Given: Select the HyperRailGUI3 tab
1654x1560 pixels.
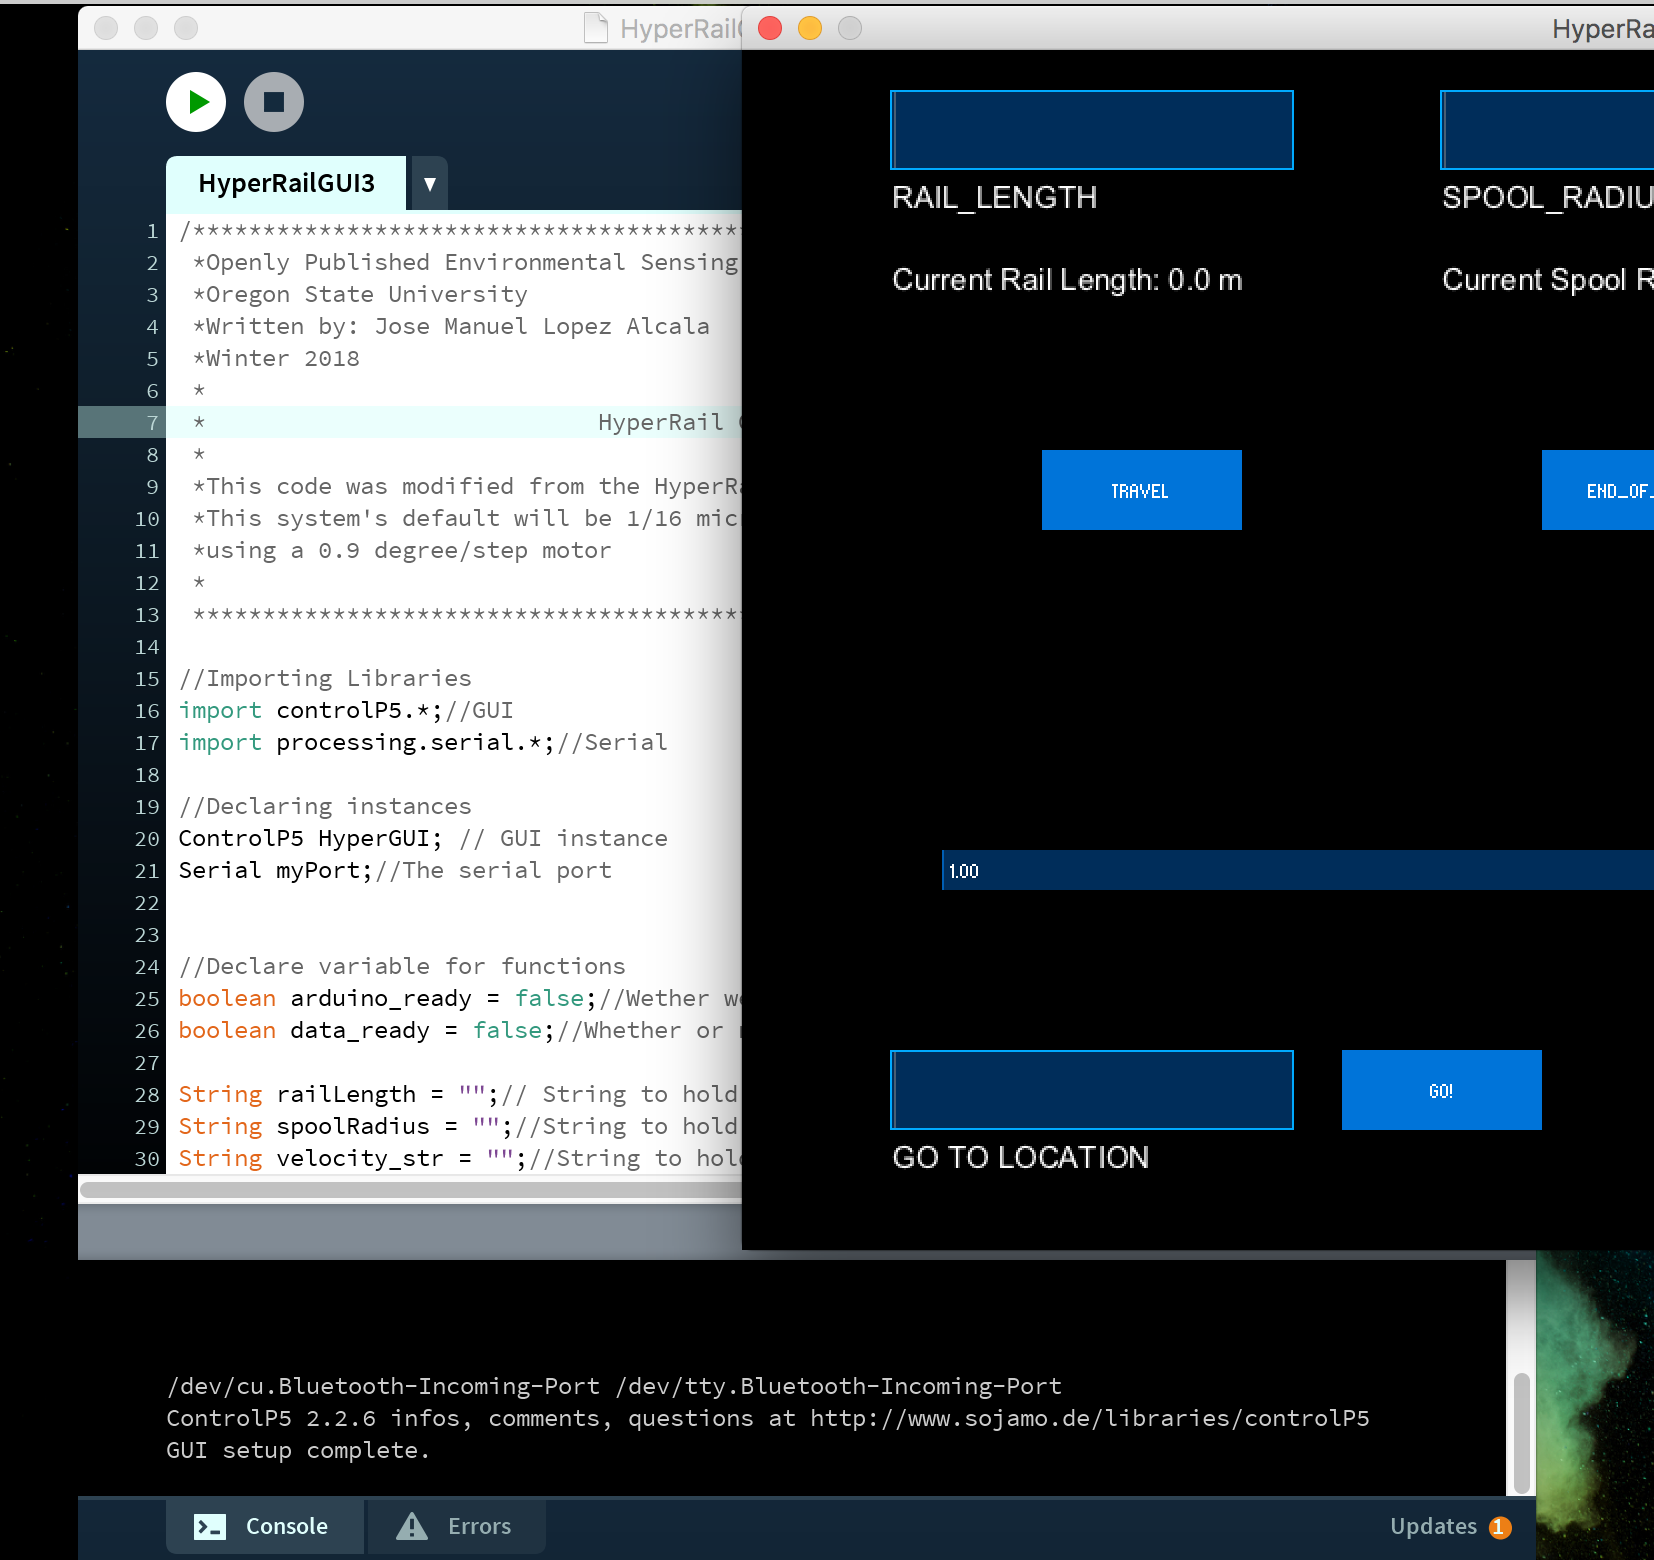Looking at the screenshot, I should click(286, 183).
